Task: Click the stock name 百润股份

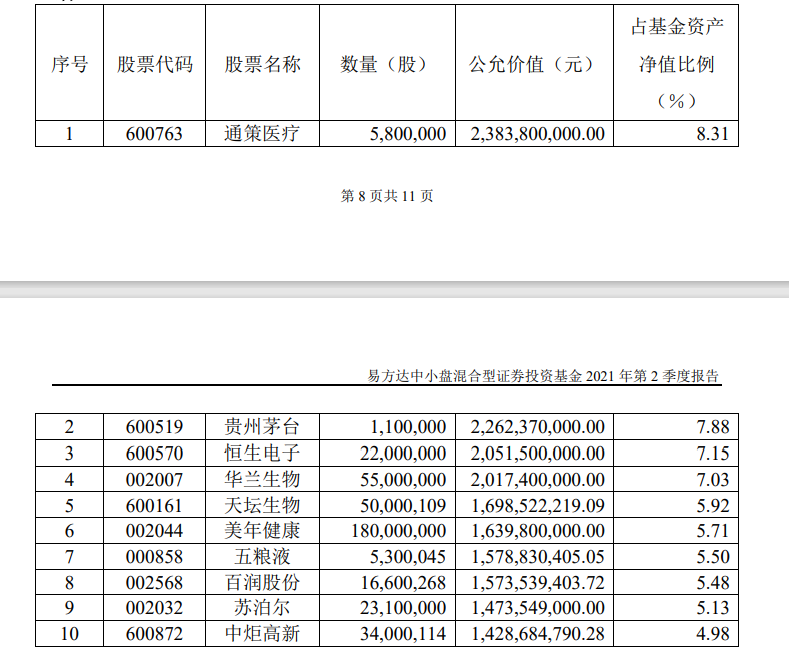Action: pyautogui.click(x=262, y=583)
